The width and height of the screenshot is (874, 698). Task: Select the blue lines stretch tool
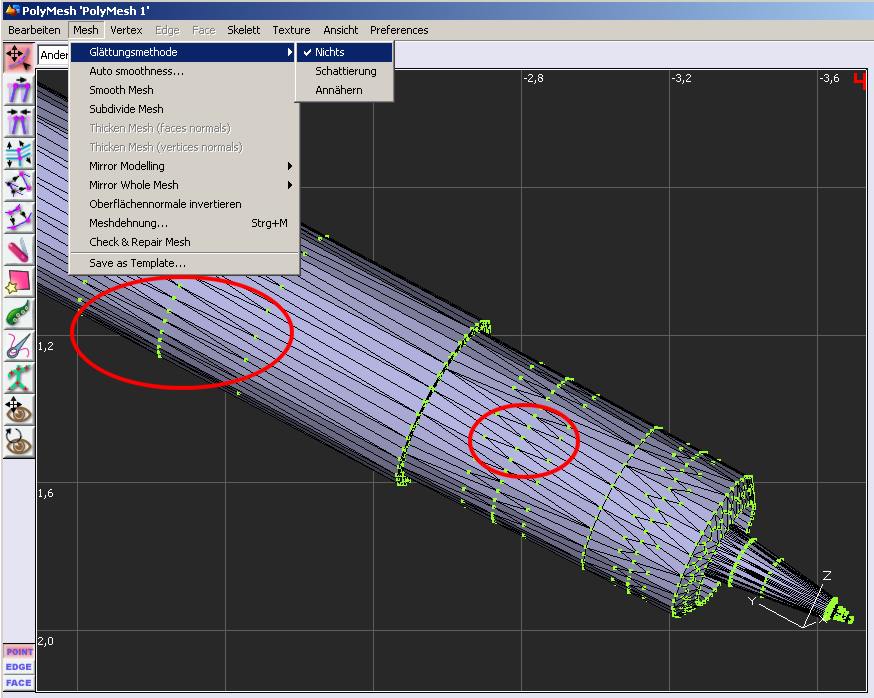tap(18, 154)
